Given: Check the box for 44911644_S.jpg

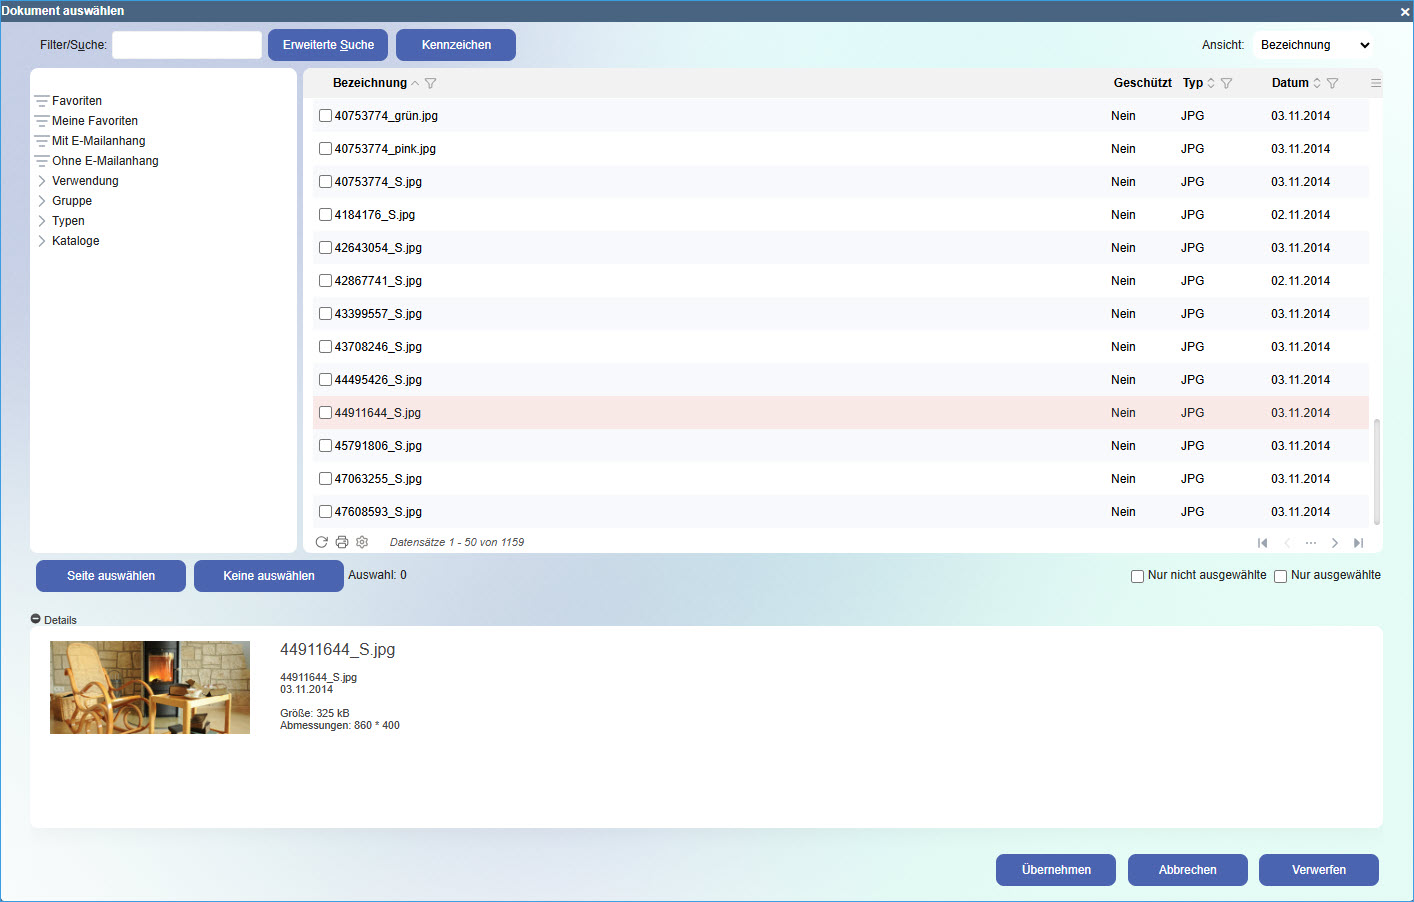Looking at the screenshot, I should (x=325, y=413).
